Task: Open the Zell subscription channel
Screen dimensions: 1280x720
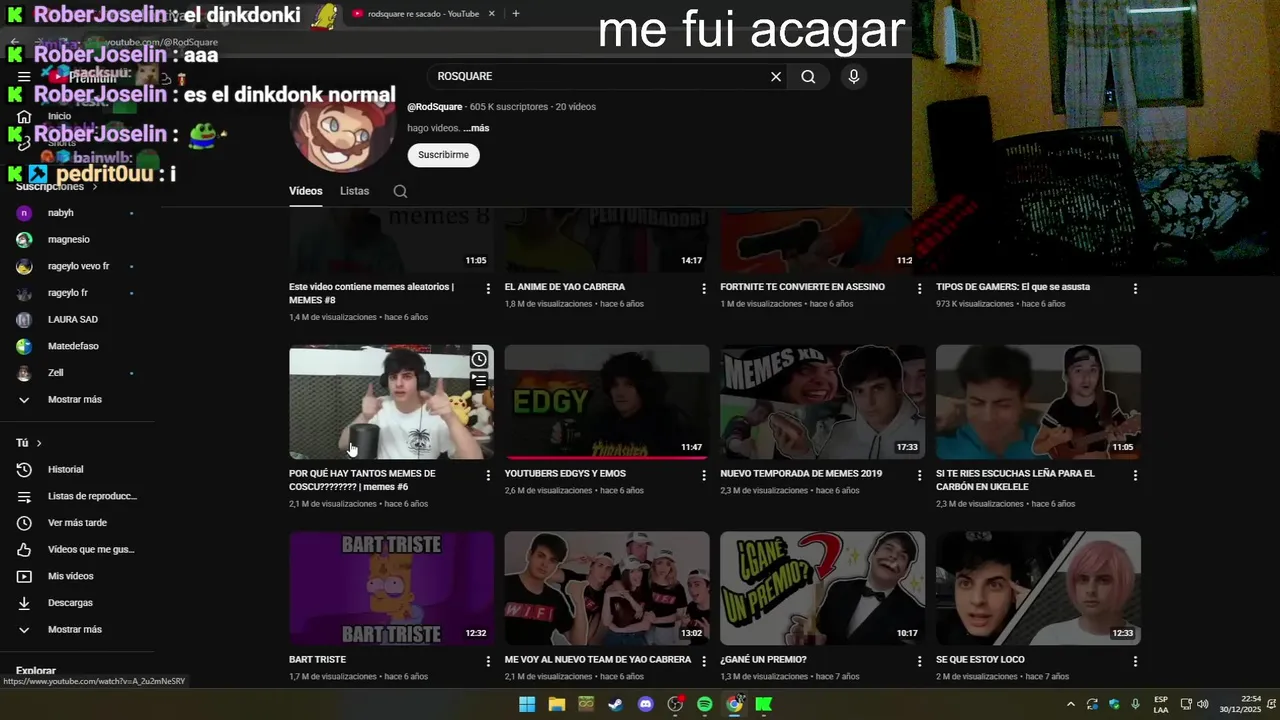Action: (76, 373)
